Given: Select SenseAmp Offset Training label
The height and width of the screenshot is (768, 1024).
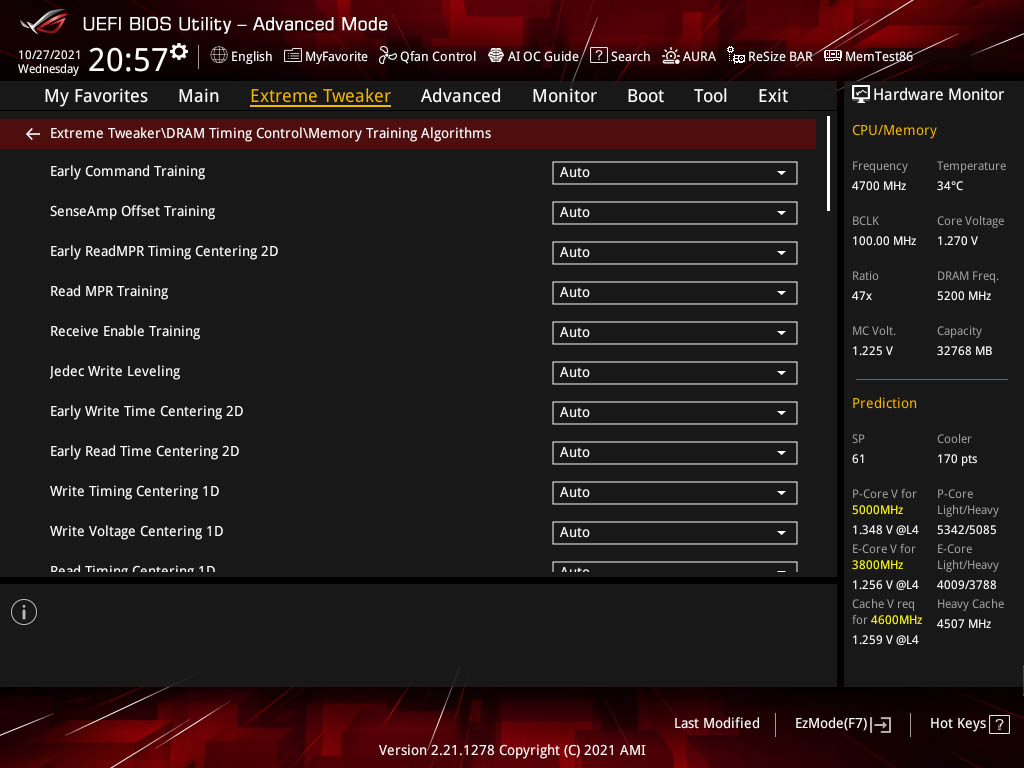Looking at the screenshot, I should click(x=133, y=212).
